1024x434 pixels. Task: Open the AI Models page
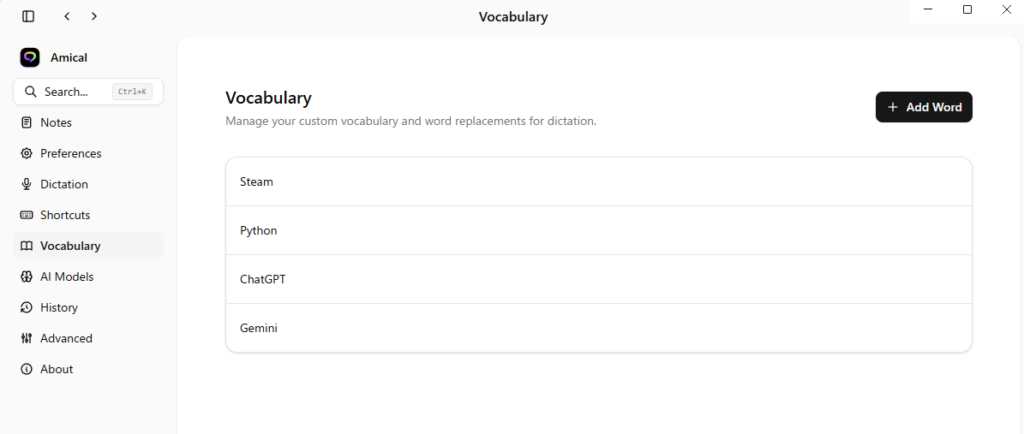(x=66, y=277)
